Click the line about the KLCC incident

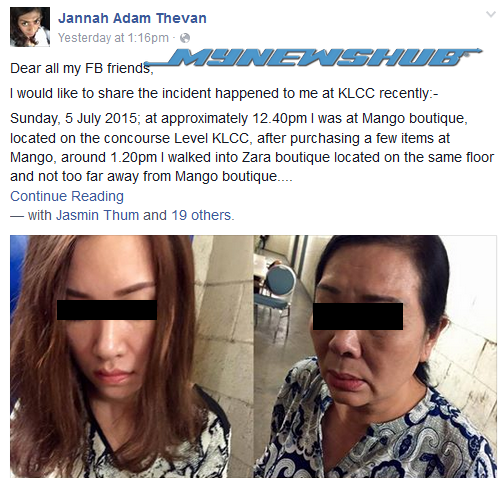[x=224, y=93]
